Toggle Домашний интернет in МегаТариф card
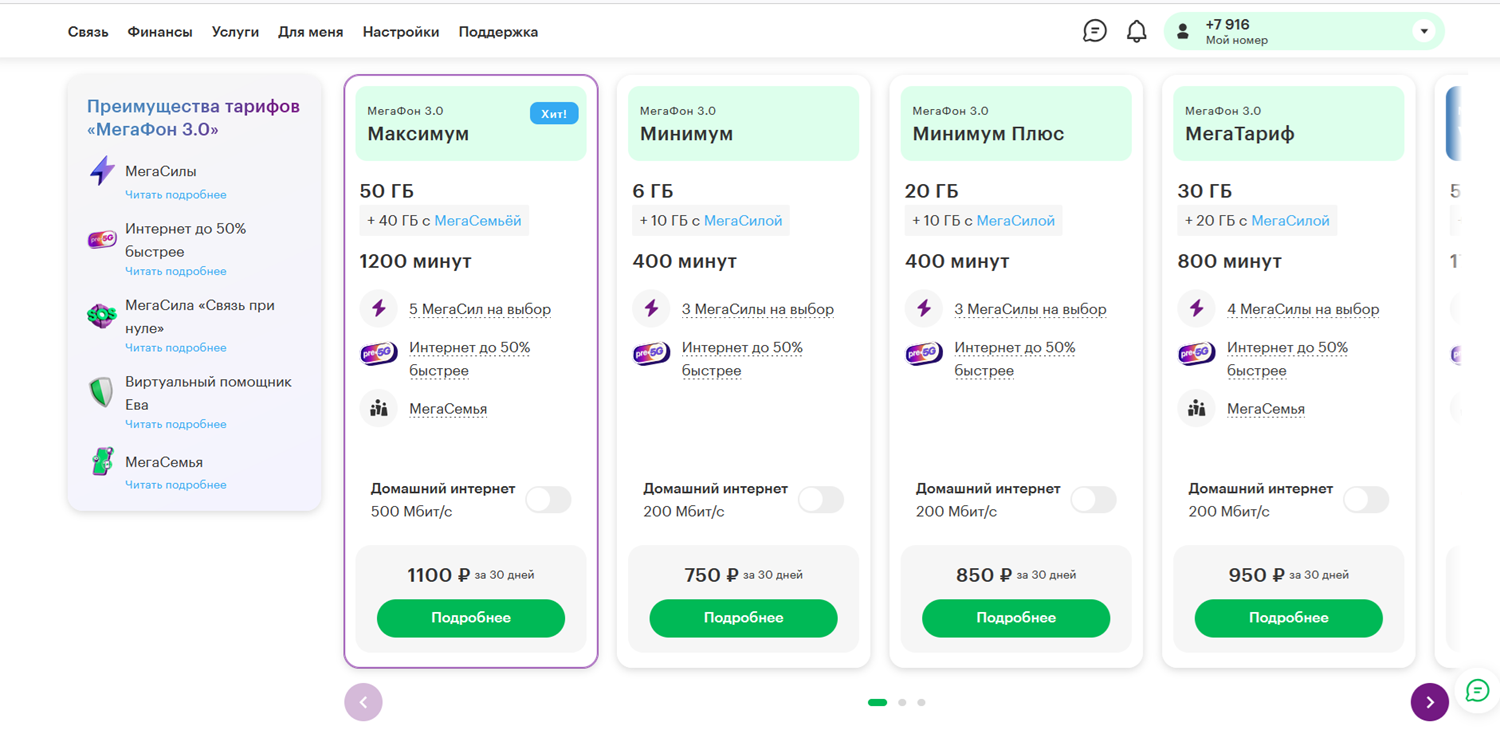Image resolution: width=1500 pixels, height=730 pixels. coord(1367,500)
